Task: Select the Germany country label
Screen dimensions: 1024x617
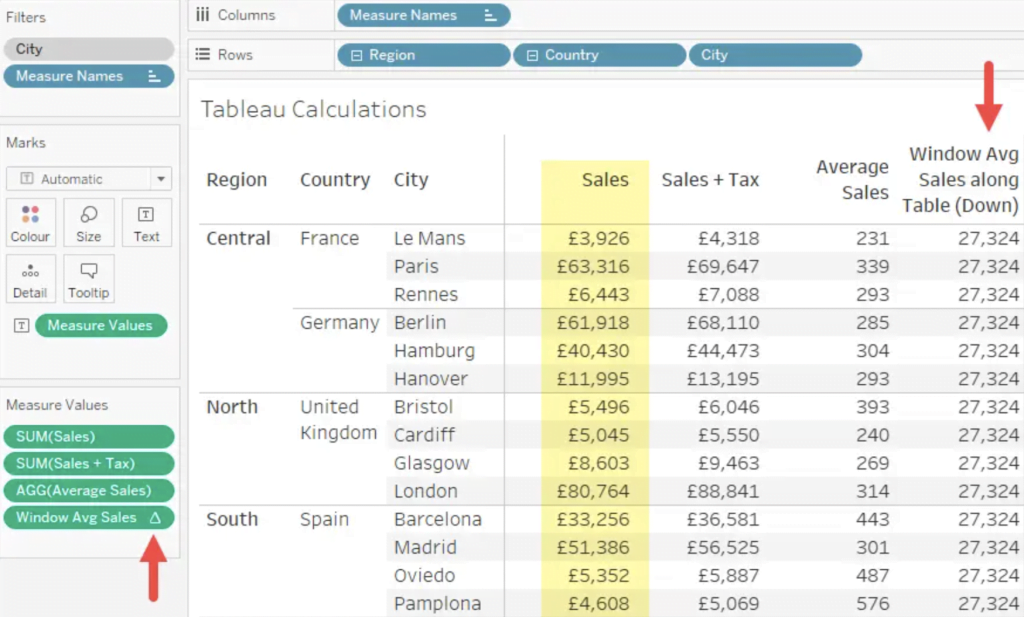Action: [340, 323]
